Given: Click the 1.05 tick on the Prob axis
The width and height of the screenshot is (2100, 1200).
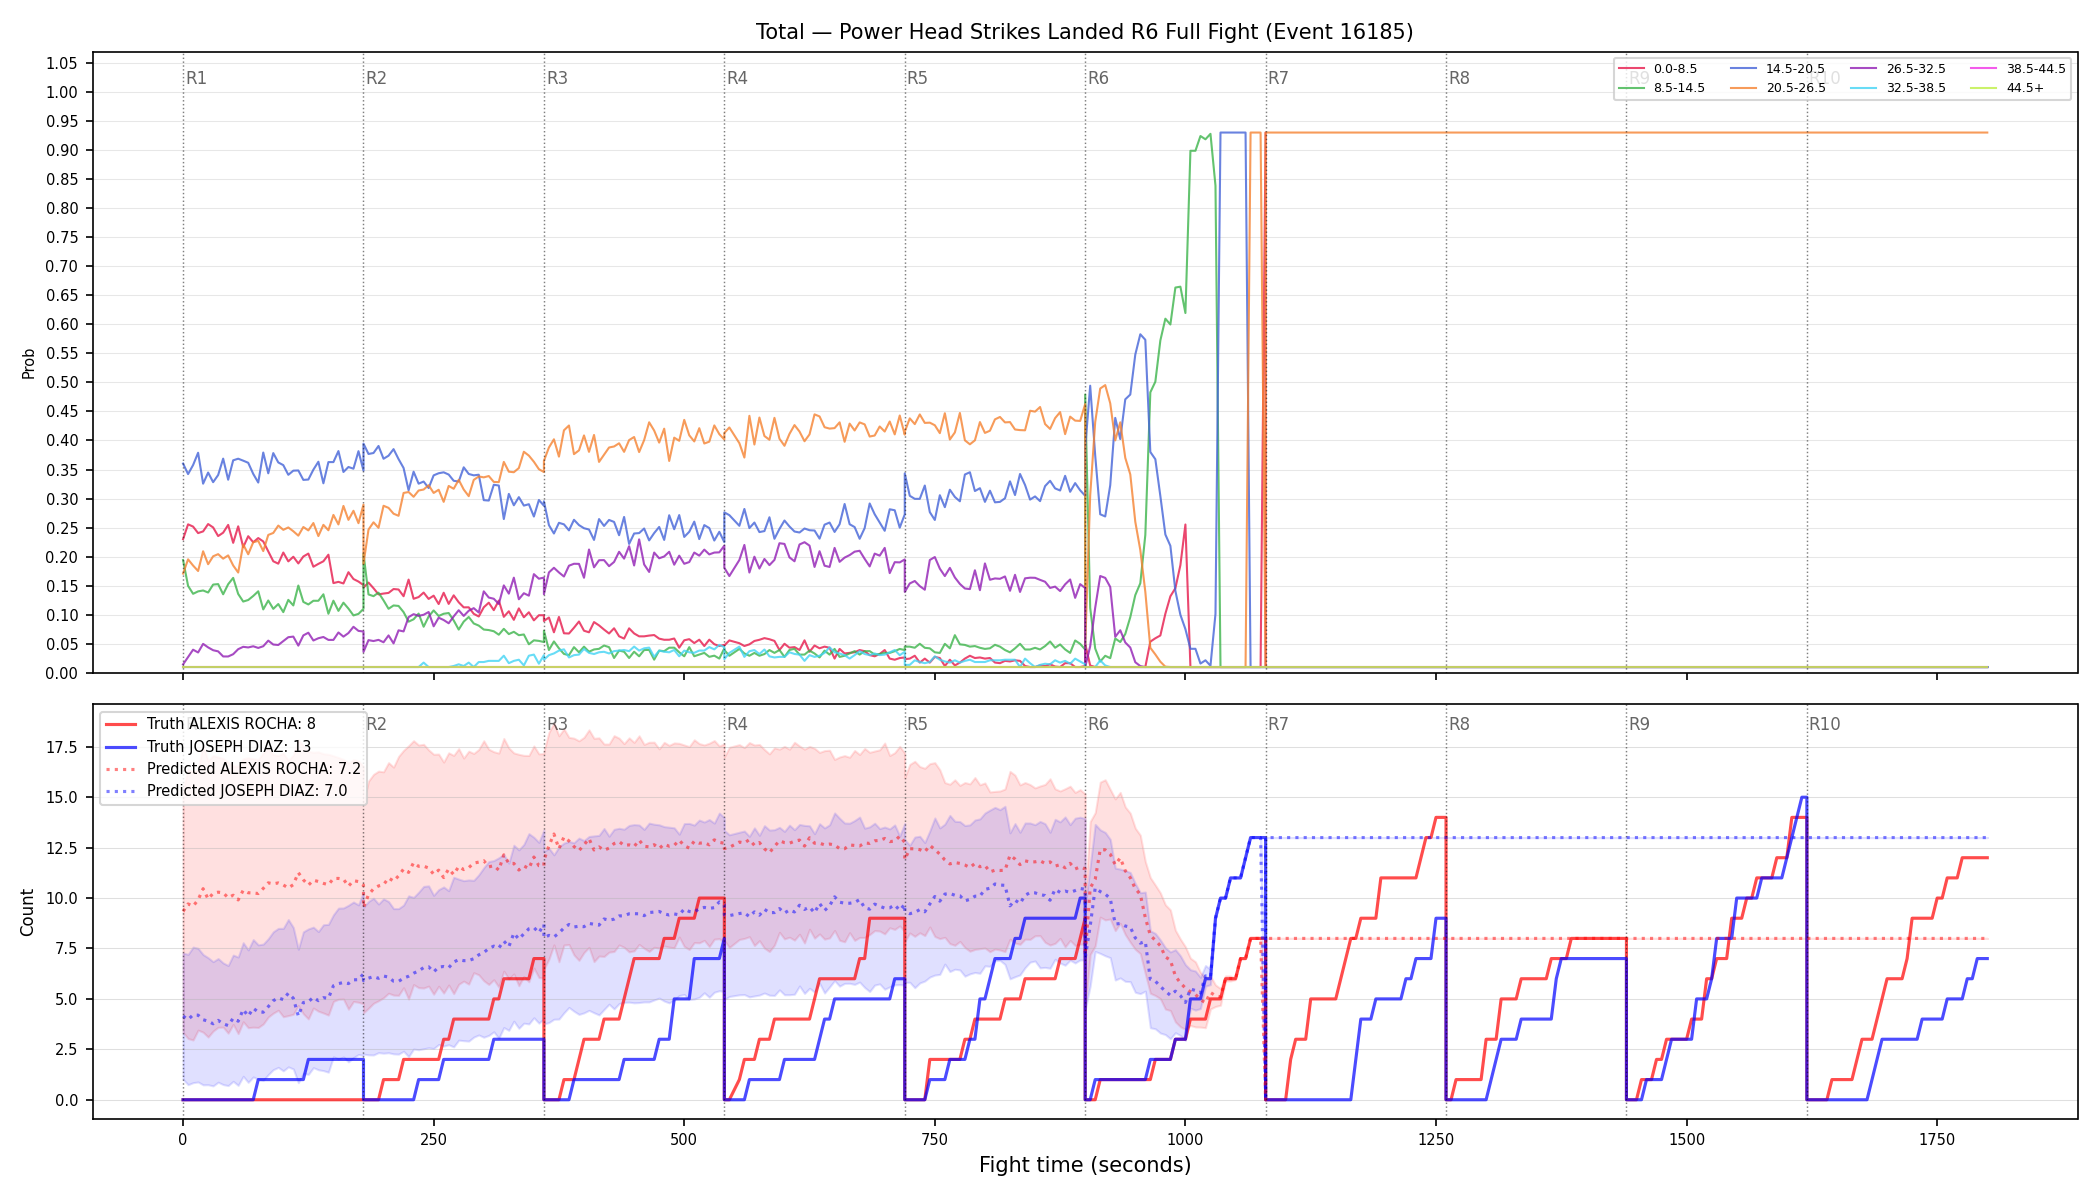Looking at the screenshot, I should pos(61,63).
